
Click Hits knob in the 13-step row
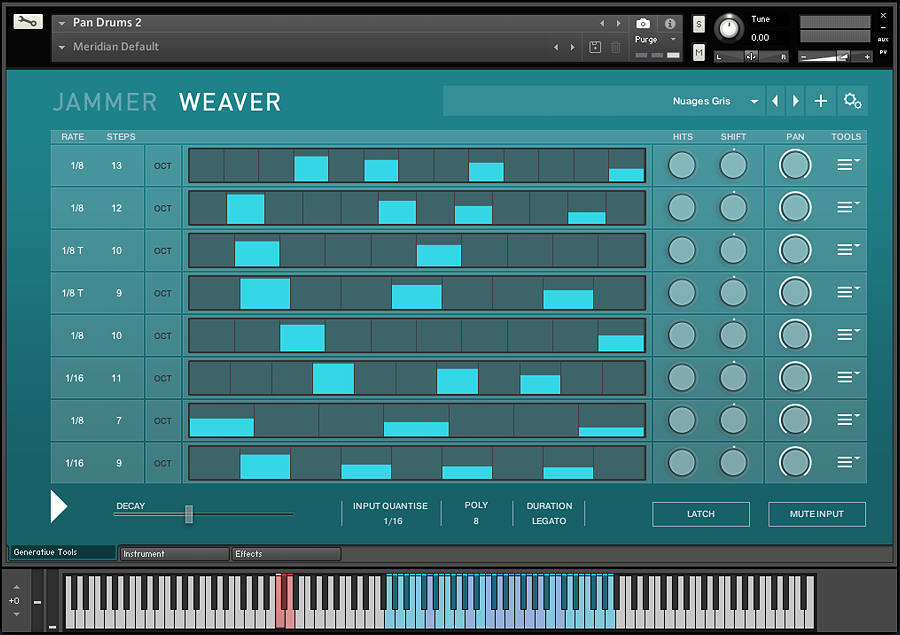[682, 165]
